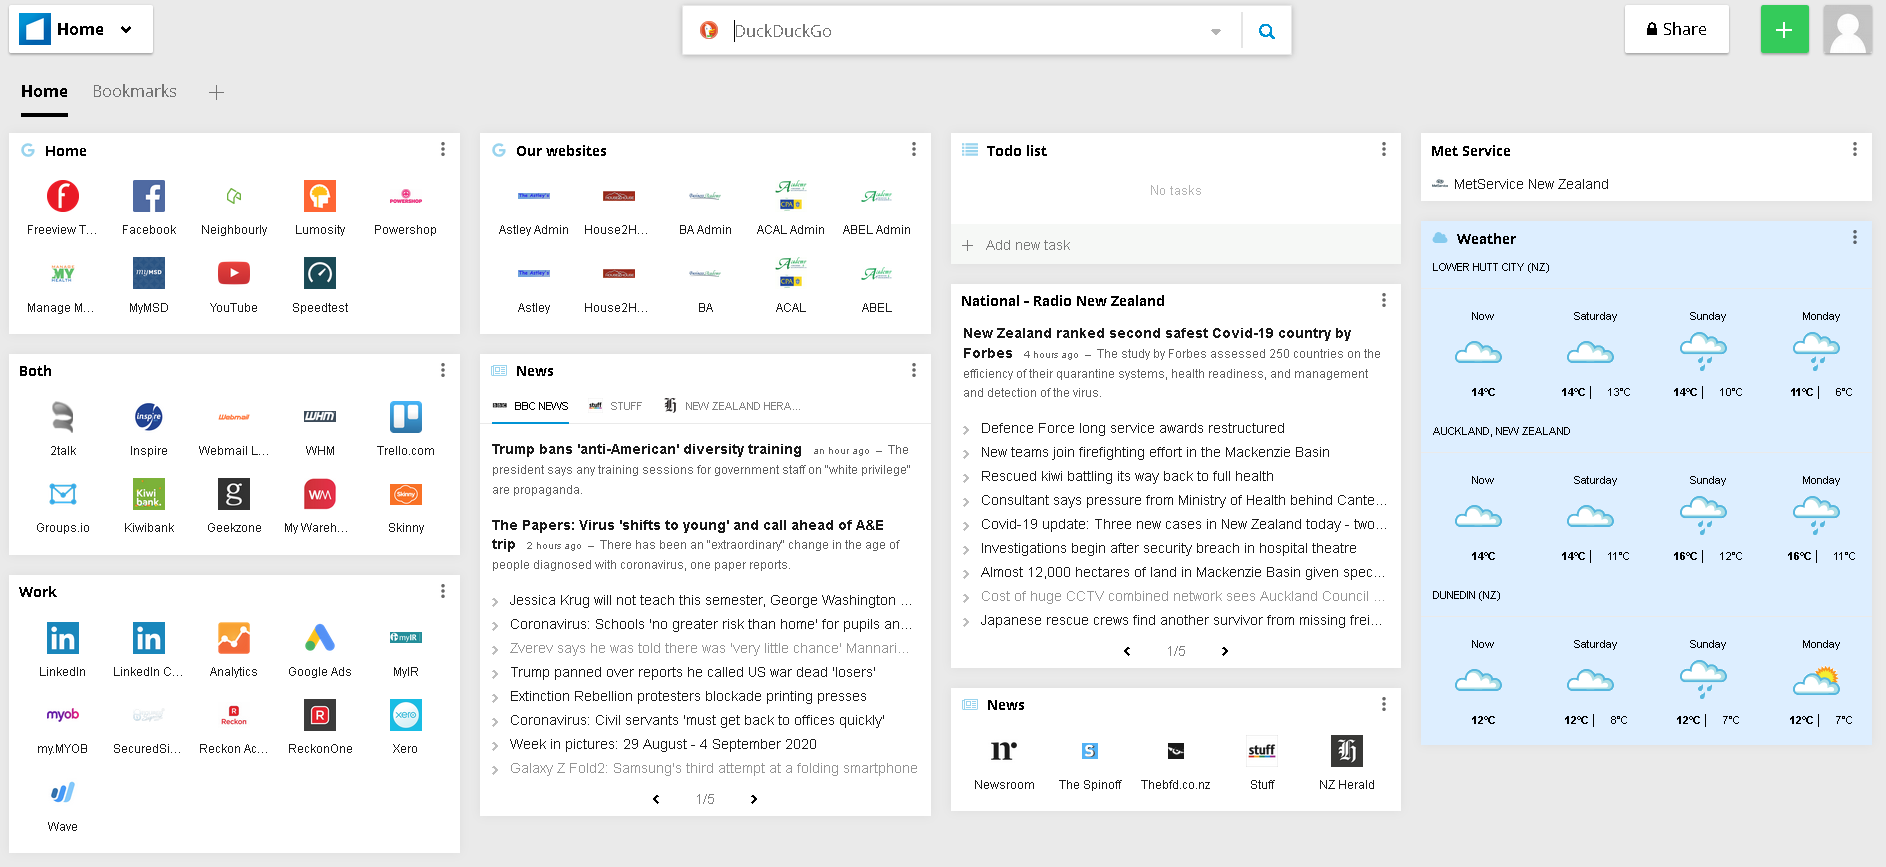Open the NZ Herald news icon
This screenshot has width=1886, height=867.
(1346, 751)
